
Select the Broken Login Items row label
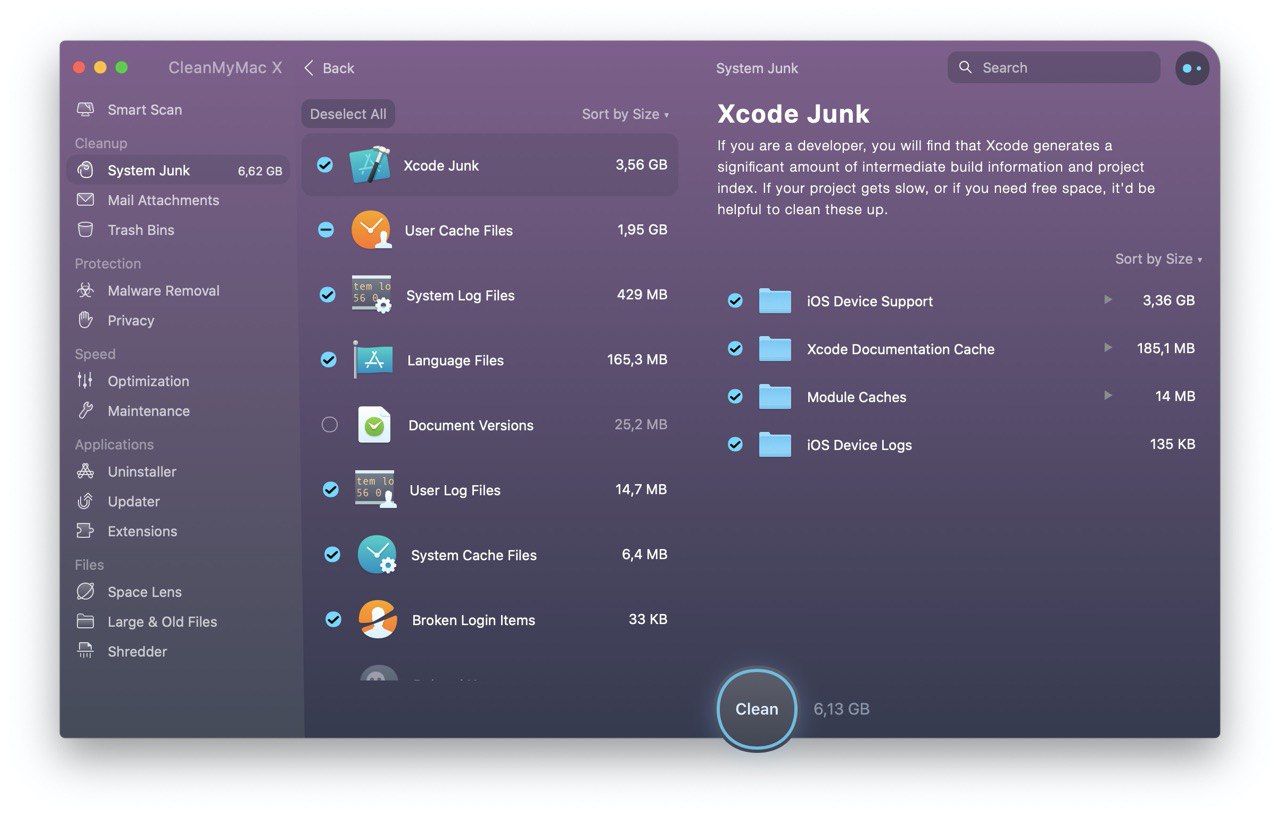[473, 620]
